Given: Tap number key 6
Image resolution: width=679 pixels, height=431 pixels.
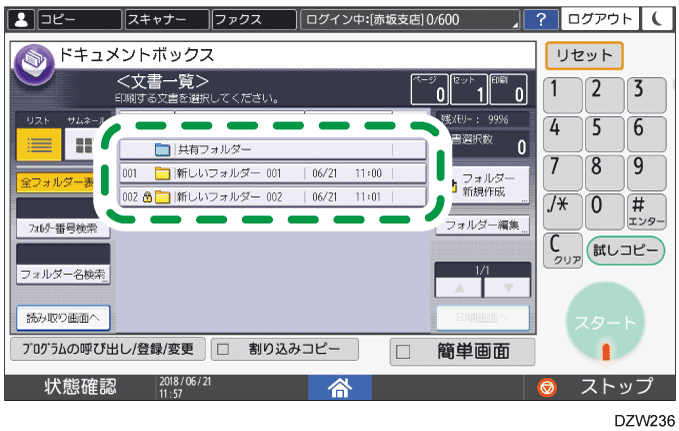Looking at the screenshot, I should click(647, 134).
